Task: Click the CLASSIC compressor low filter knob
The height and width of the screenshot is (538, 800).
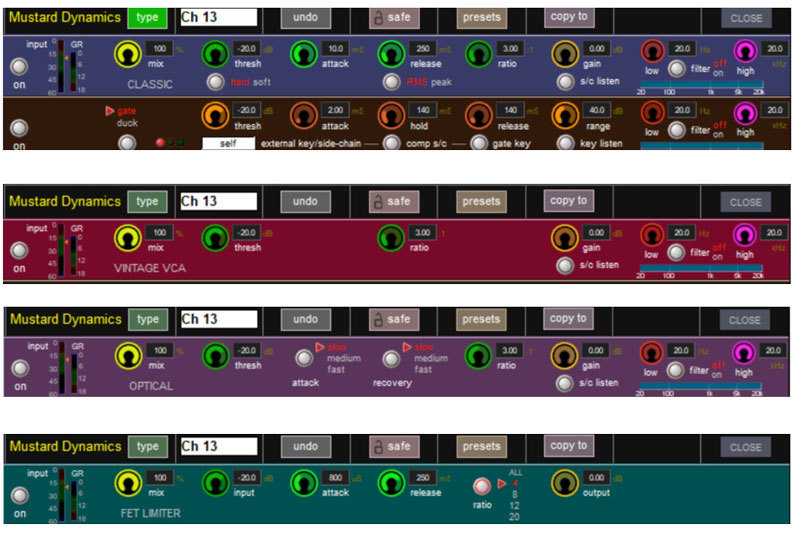Action: (x=653, y=52)
